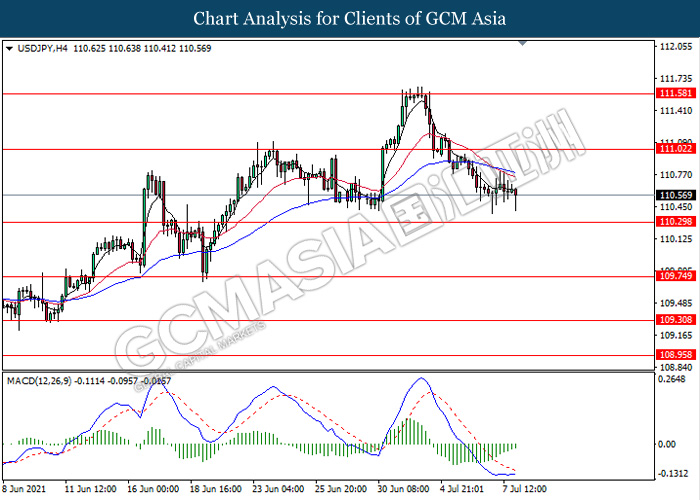Click the MACD scale value -0.1312
This screenshot has height=500, width=700.
coord(674,474)
